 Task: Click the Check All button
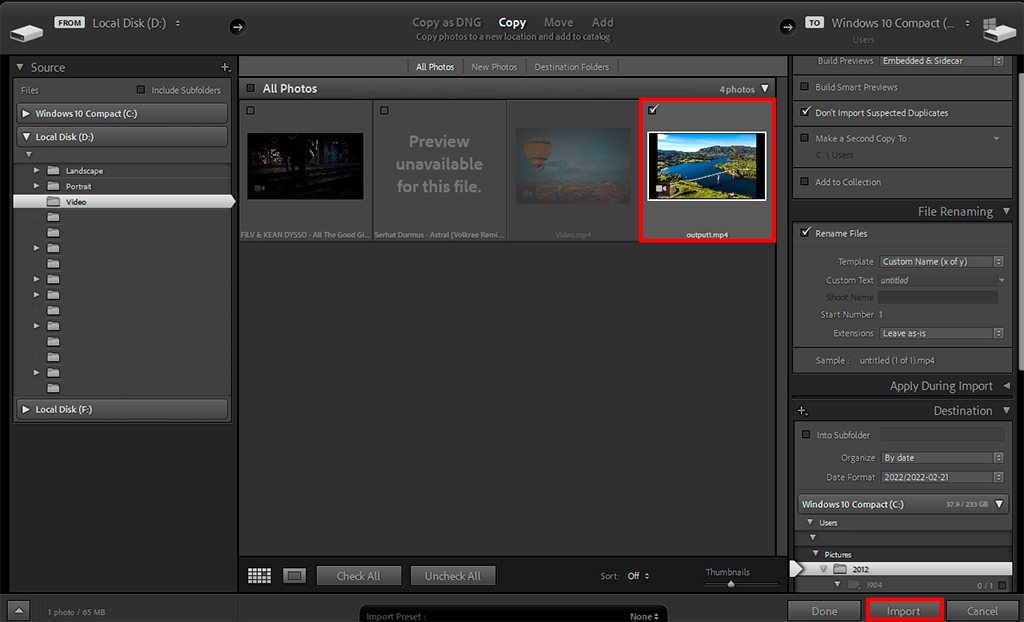pos(359,576)
